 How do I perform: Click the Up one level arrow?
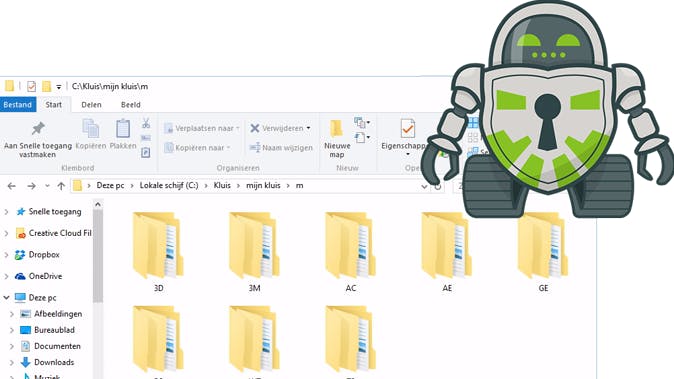[x=61, y=186]
